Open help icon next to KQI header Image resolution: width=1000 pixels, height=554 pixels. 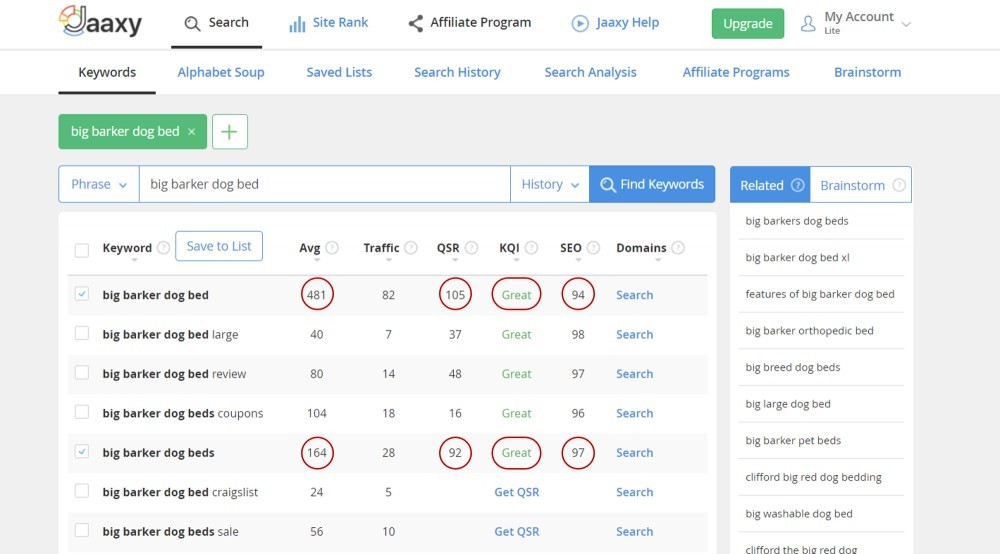coord(531,247)
